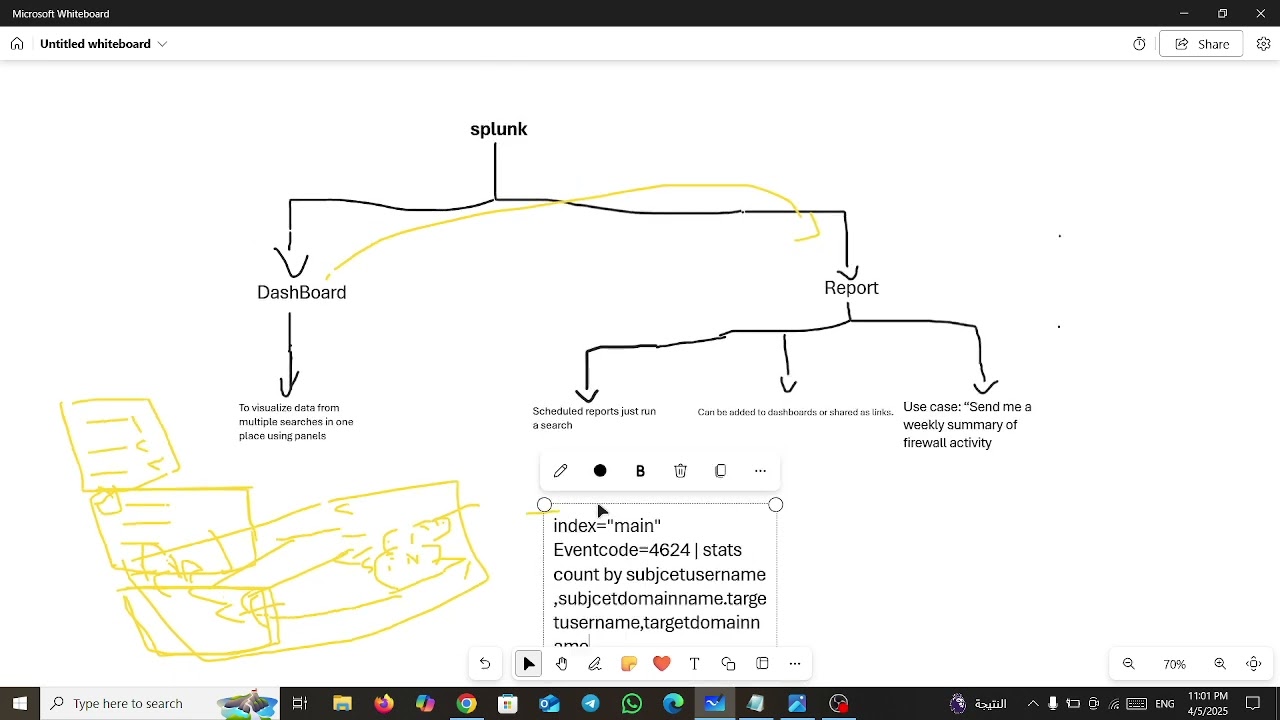
Task: Open the heart Reactions tool
Action: [662, 664]
